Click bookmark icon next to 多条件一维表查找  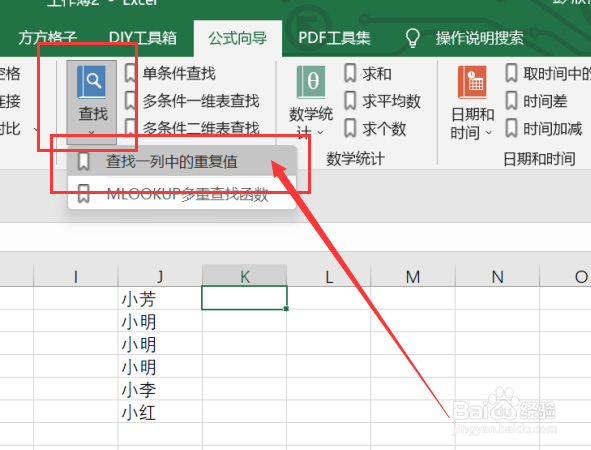point(130,101)
